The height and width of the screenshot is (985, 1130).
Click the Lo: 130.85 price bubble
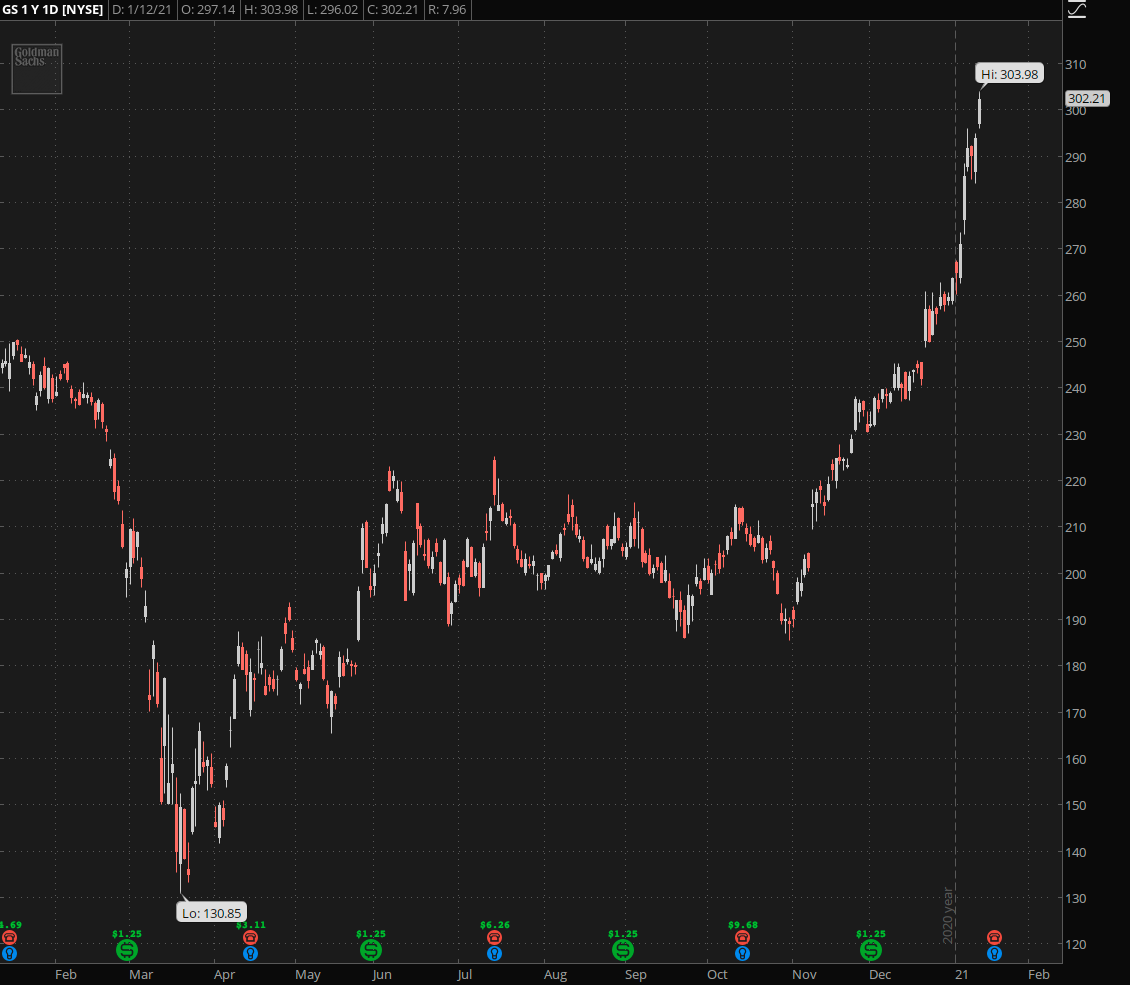(211, 912)
